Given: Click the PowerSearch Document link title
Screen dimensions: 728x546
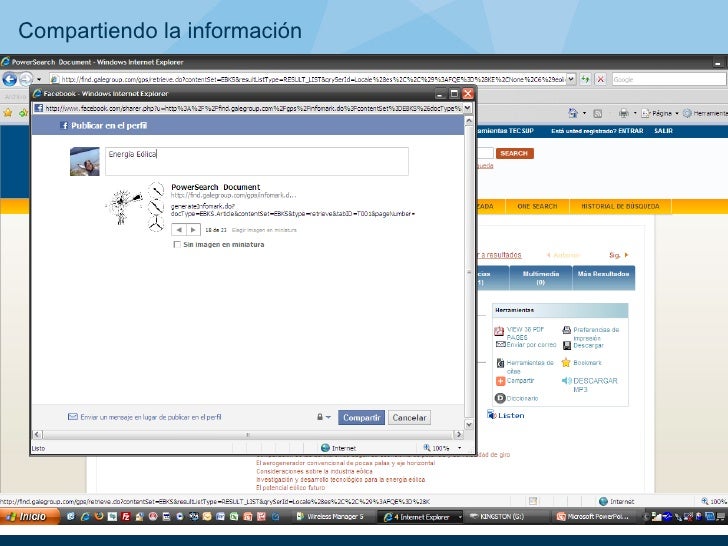Looking at the screenshot, I should 215,187.
